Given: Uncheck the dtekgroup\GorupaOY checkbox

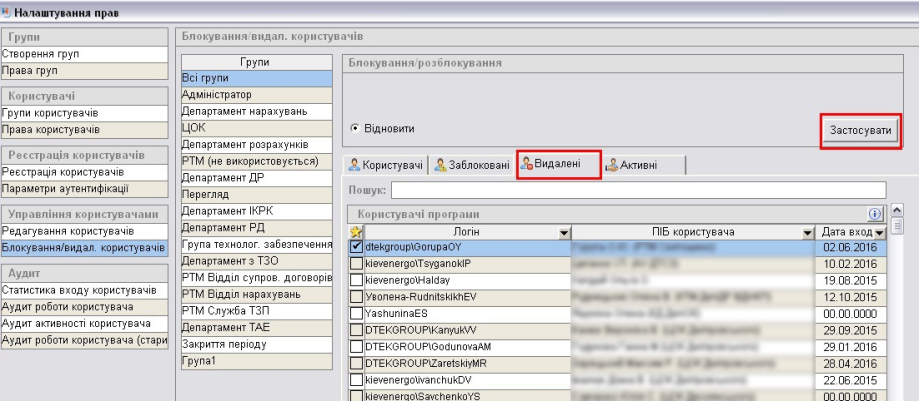Looking at the screenshot, I should (356, 247).
